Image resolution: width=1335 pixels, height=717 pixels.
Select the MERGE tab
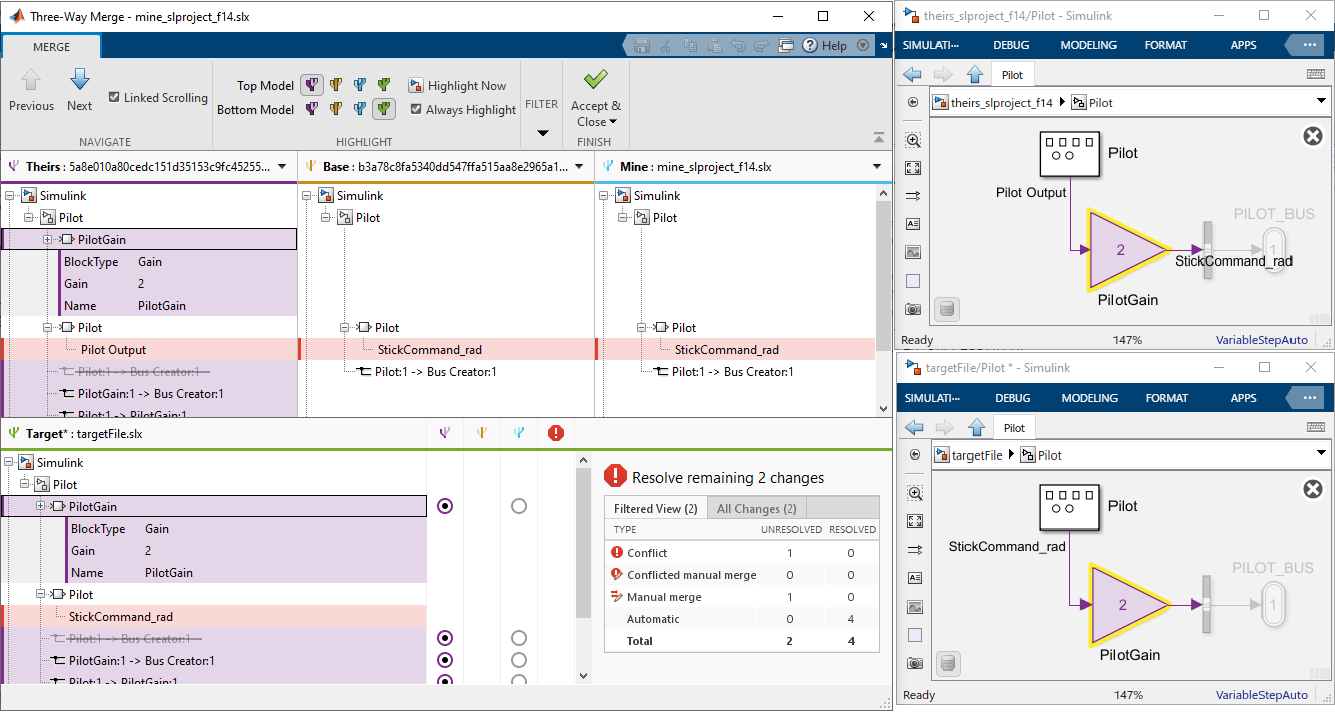pos(51,46)
